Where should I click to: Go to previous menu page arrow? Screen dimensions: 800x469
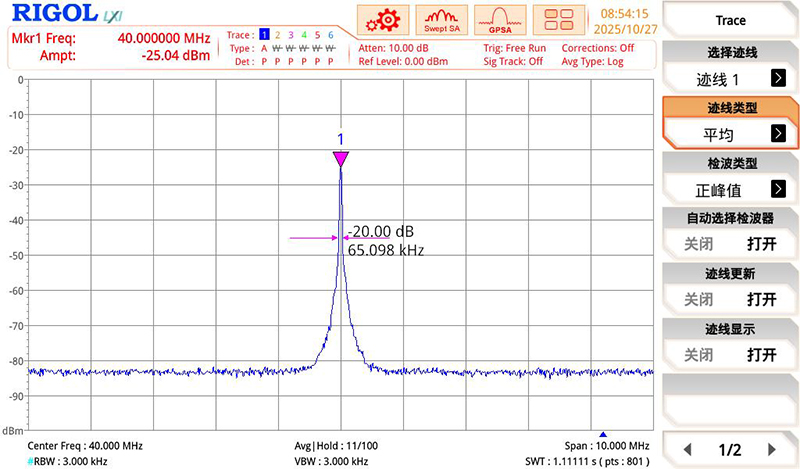[685, 449]
